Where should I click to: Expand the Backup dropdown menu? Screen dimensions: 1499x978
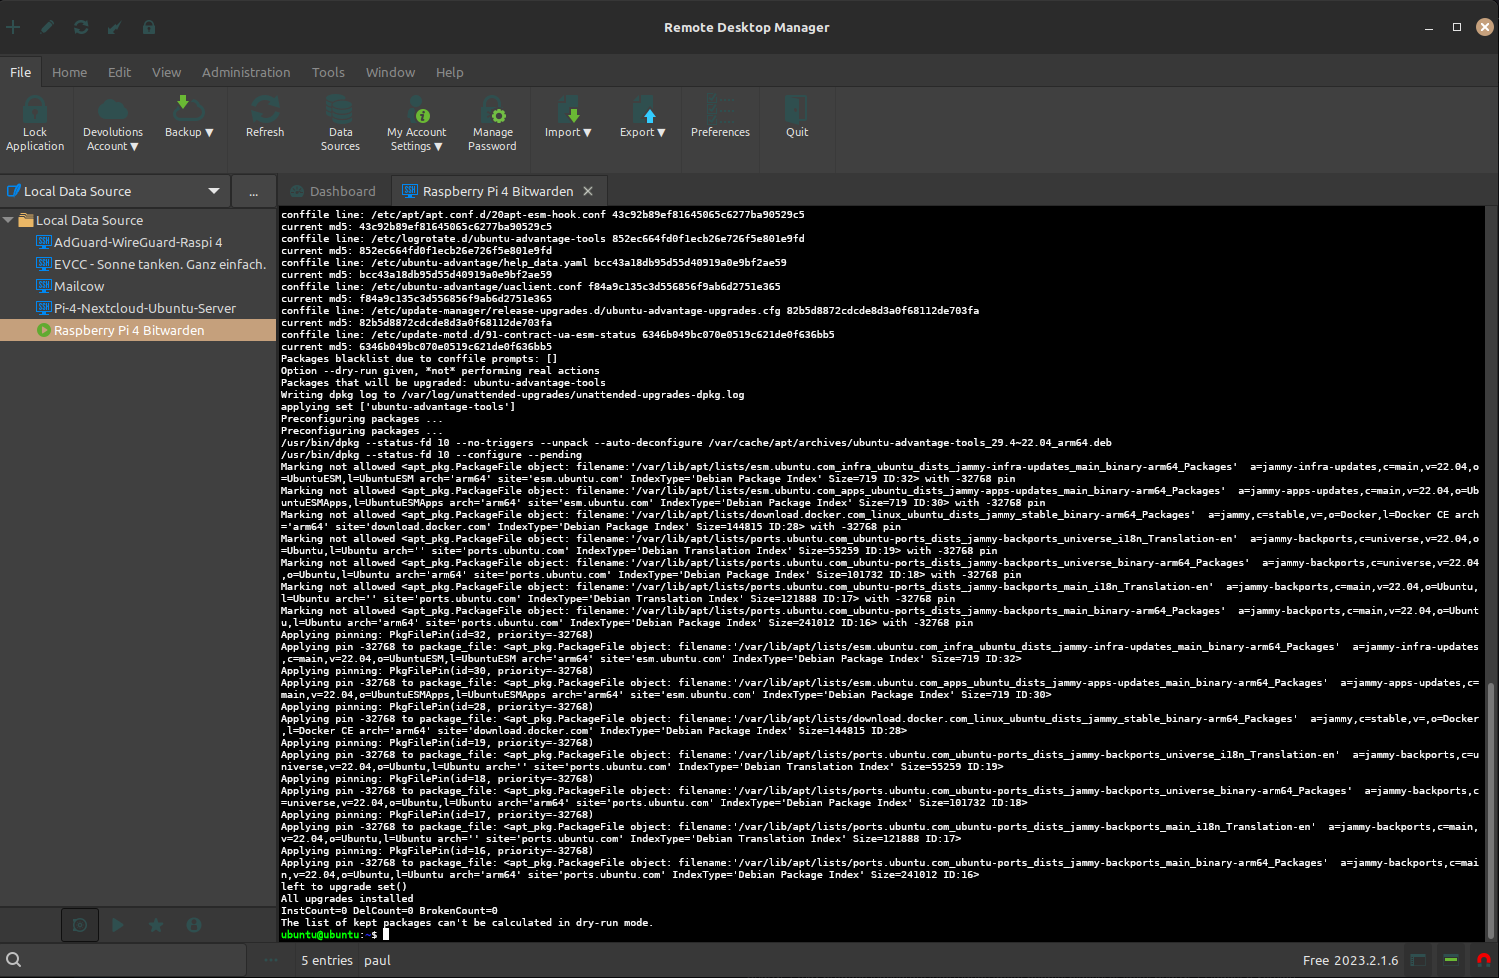(189, 118)
